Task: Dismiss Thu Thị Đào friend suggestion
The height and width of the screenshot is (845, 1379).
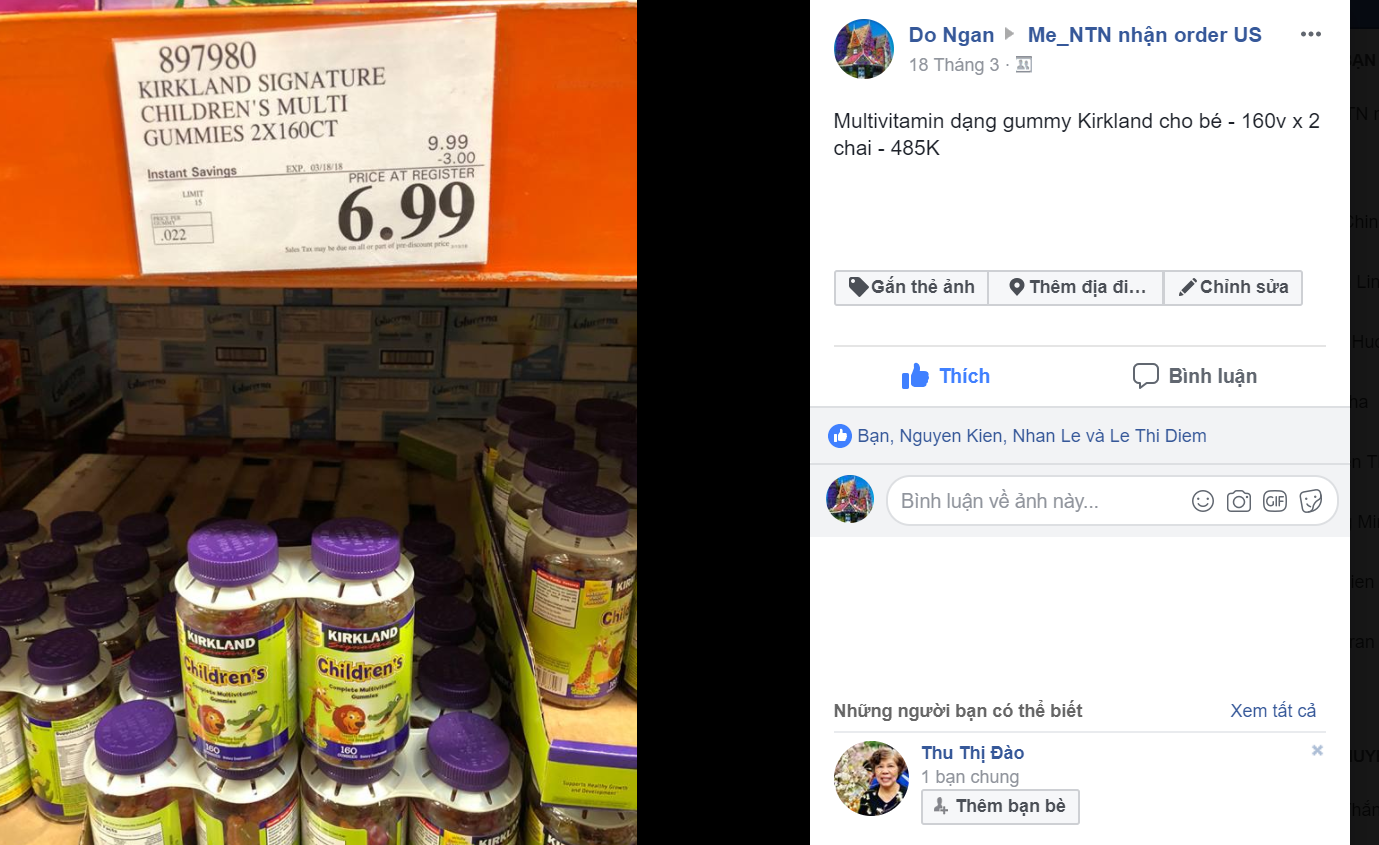Action: click(1317, 750)
